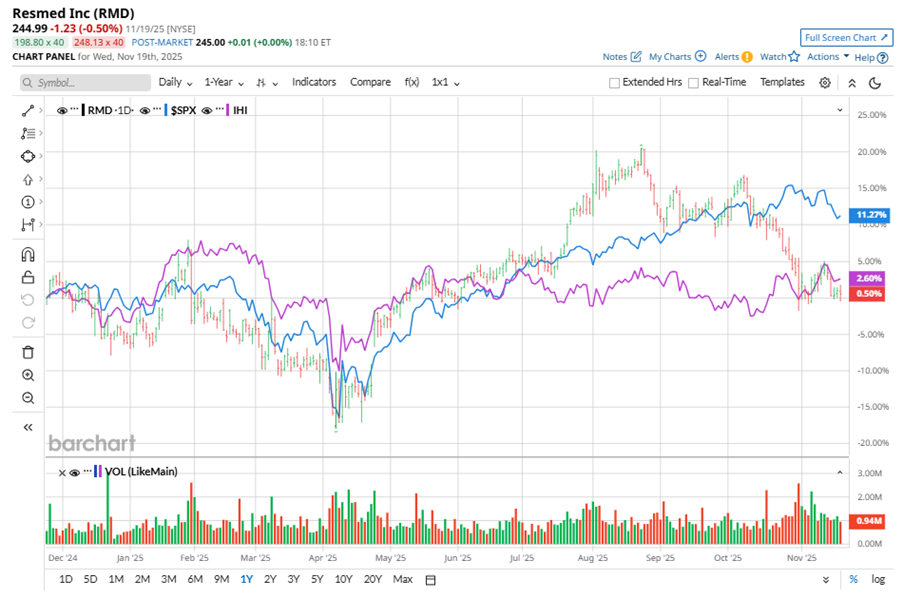
Task: Hide the VOL indicator with the eye icon
Action: (x=74, y=472)
